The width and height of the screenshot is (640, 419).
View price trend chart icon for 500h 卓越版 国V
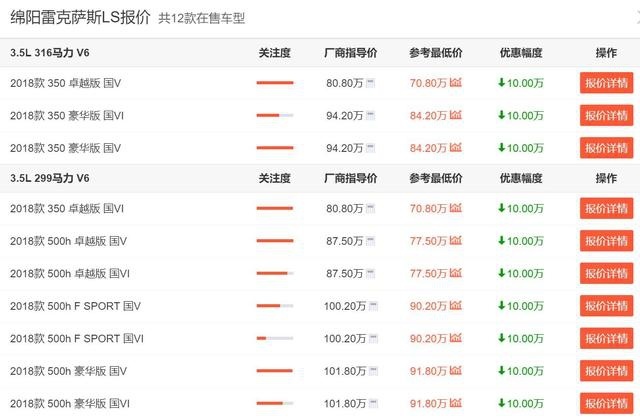[456, 241]
